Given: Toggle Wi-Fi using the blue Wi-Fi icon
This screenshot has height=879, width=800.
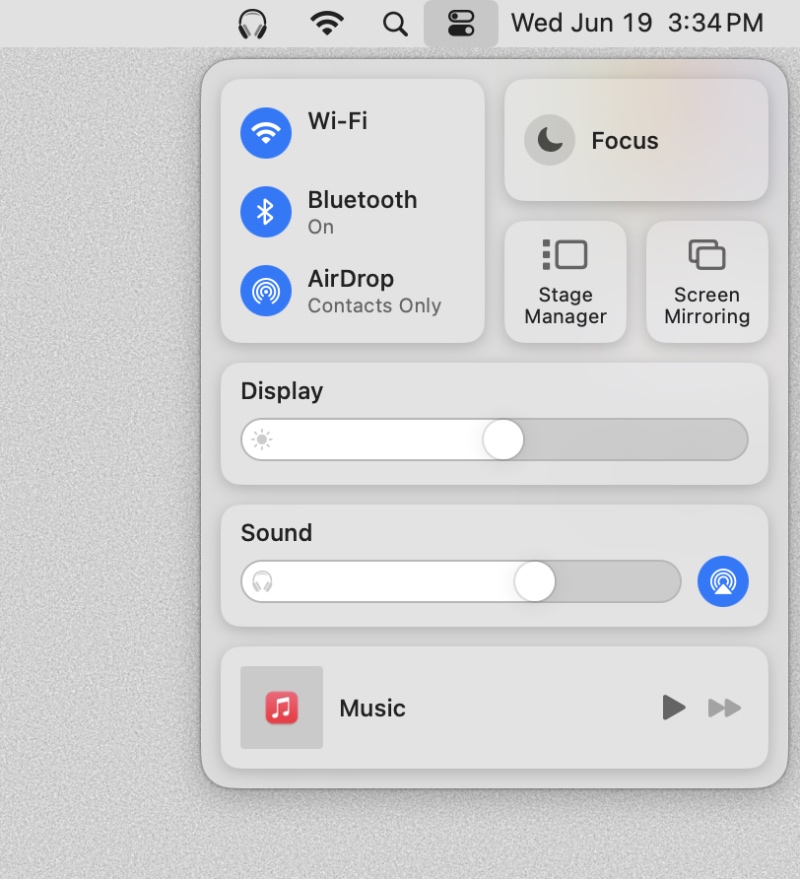Looking at the screenshot, I should (x=266, y=133).
